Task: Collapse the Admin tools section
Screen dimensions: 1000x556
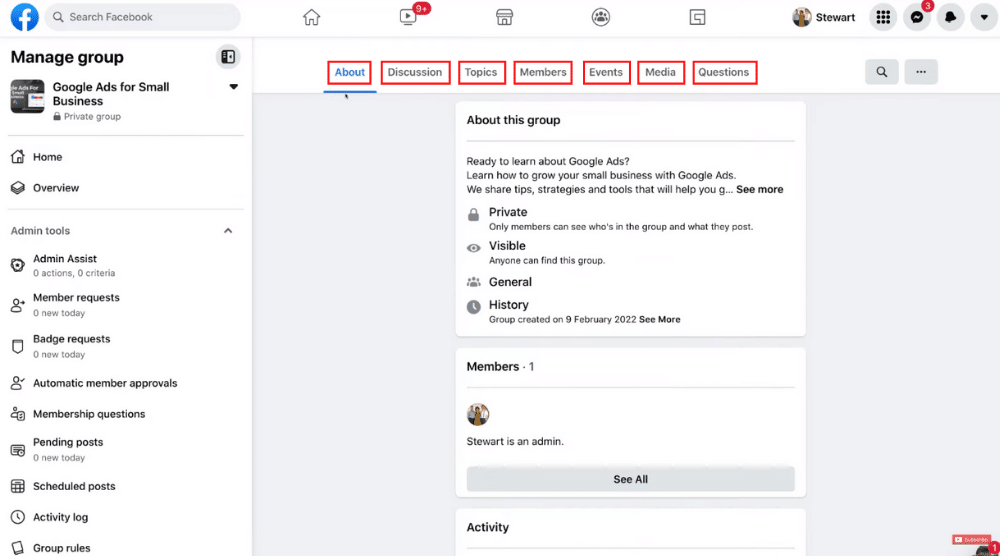Action: point(228,231)
